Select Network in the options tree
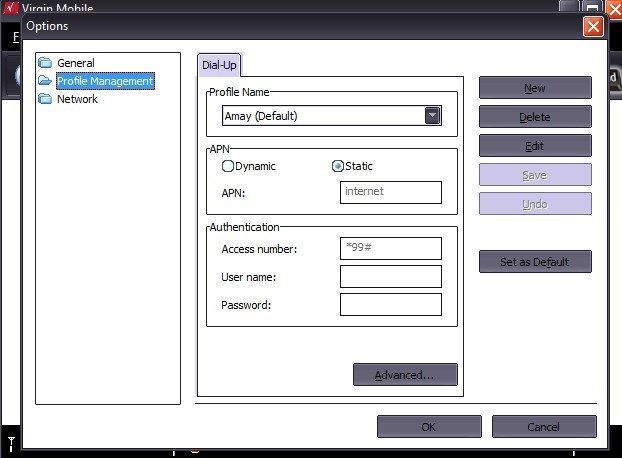 pos(77,99)
